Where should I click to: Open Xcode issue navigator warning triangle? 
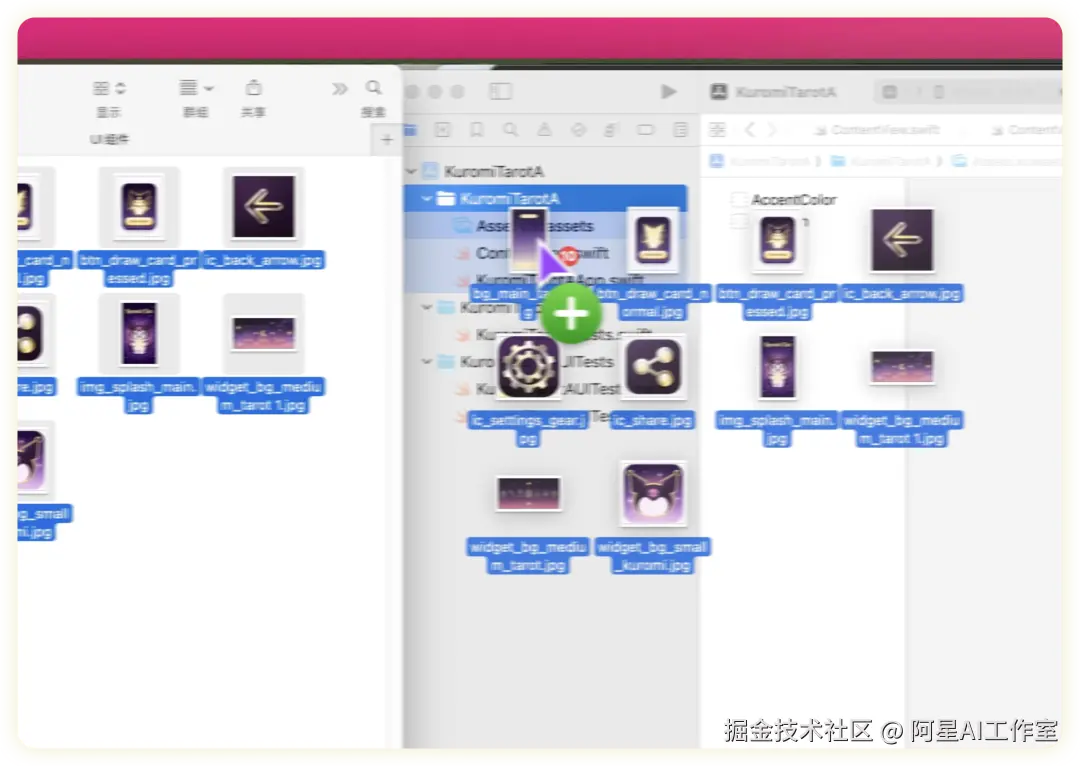pos(544,130)
